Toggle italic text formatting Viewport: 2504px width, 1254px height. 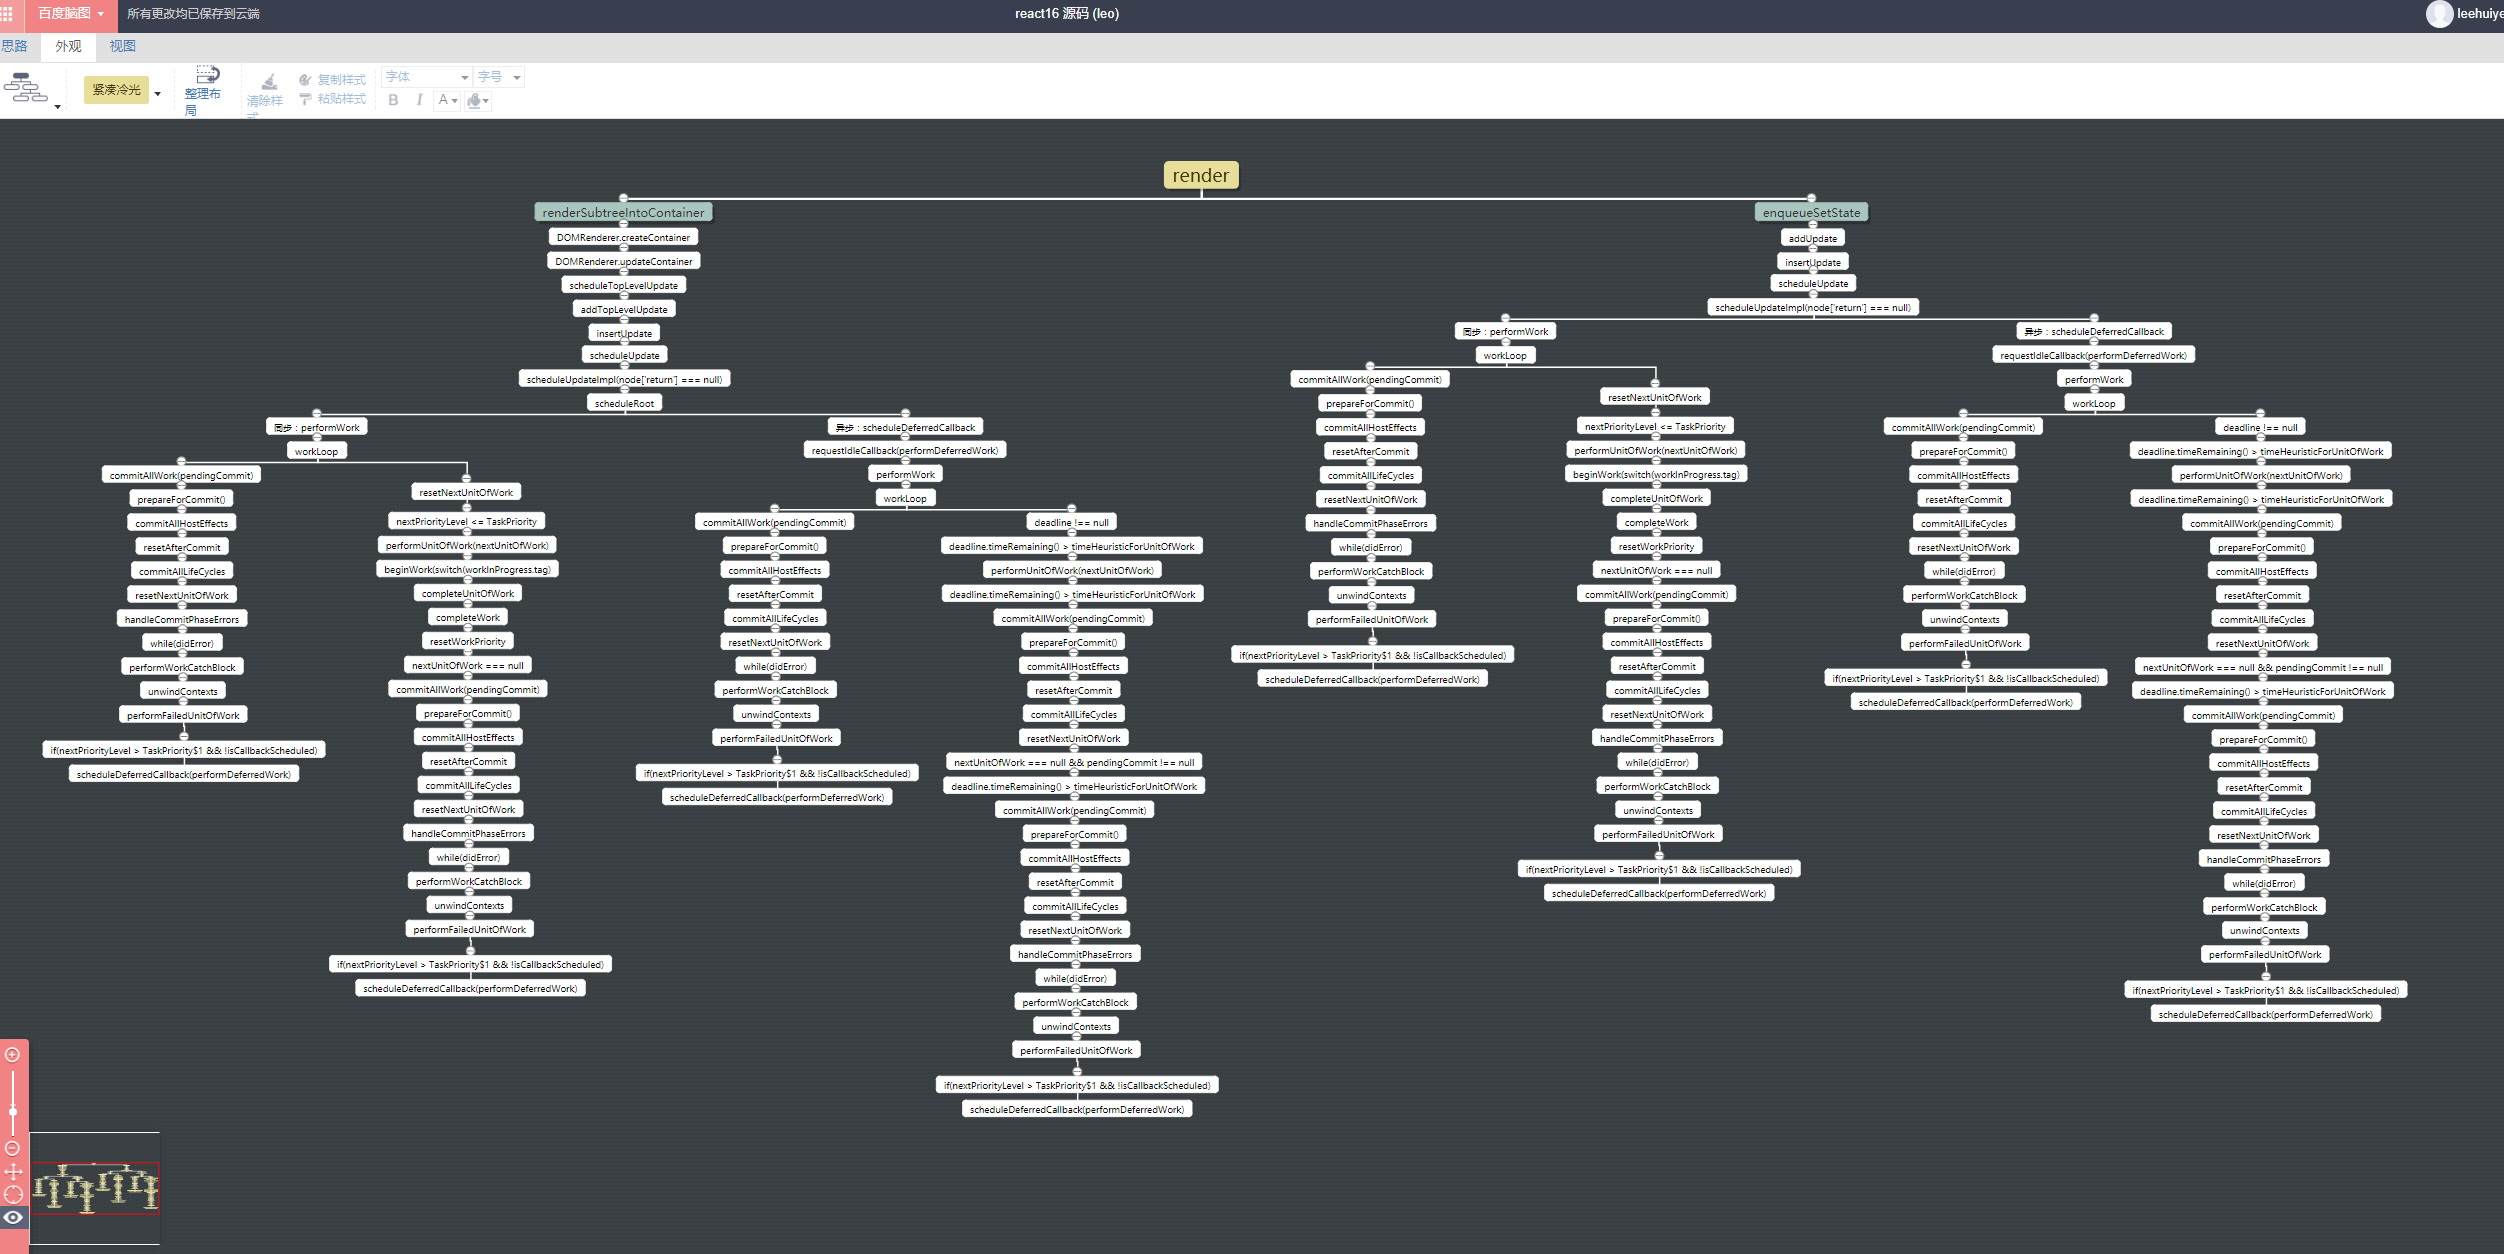(x=419, y=100)
